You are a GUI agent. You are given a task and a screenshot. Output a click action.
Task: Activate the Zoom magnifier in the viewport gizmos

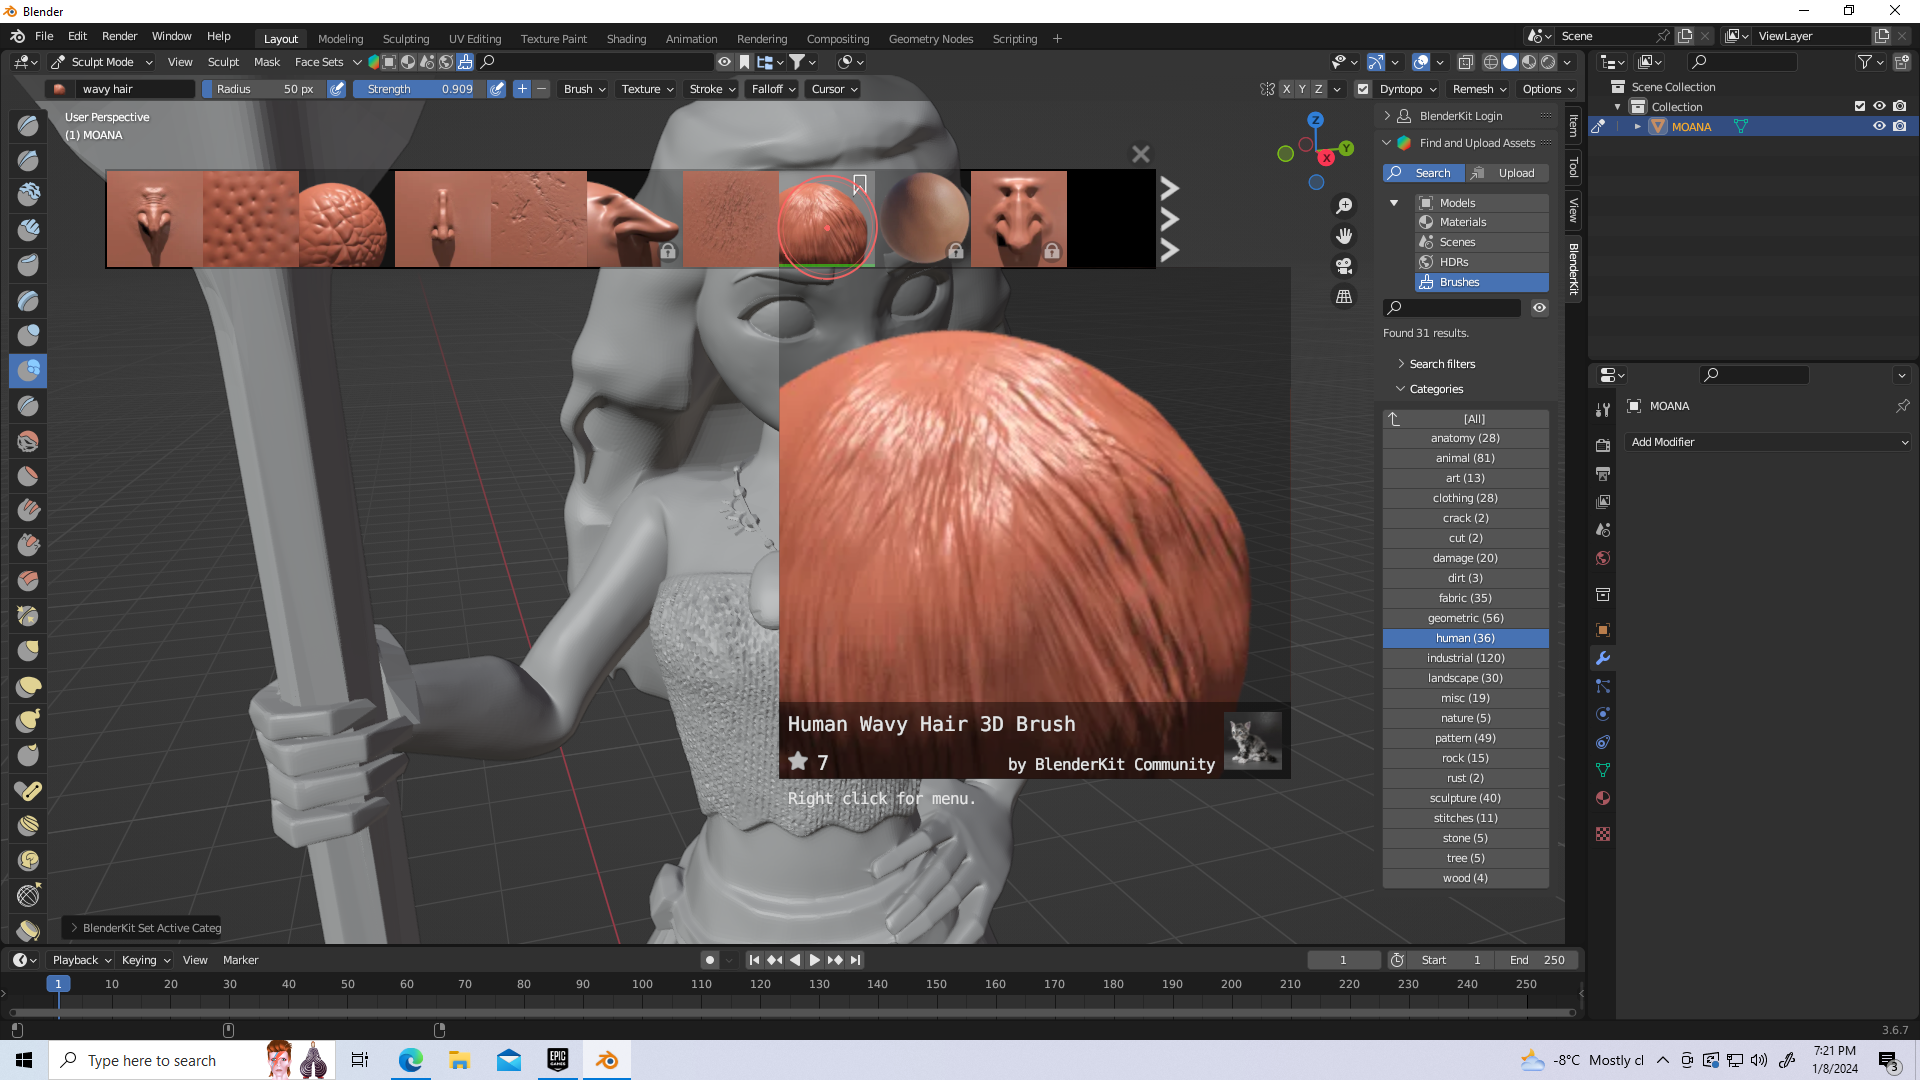click(1344, 204)
